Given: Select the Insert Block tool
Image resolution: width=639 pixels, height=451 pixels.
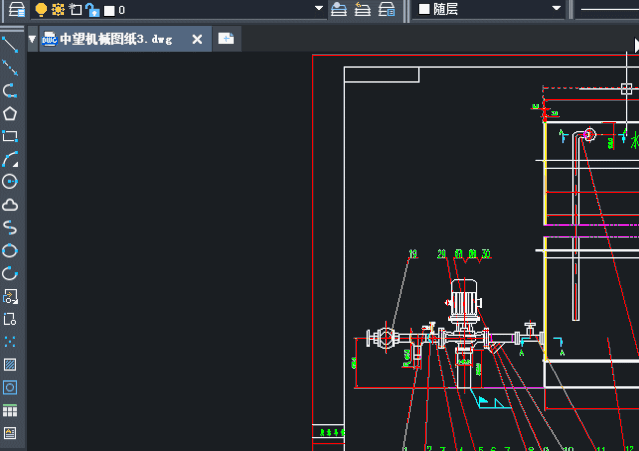Looking at the screenshot, I should coord(10,296).
